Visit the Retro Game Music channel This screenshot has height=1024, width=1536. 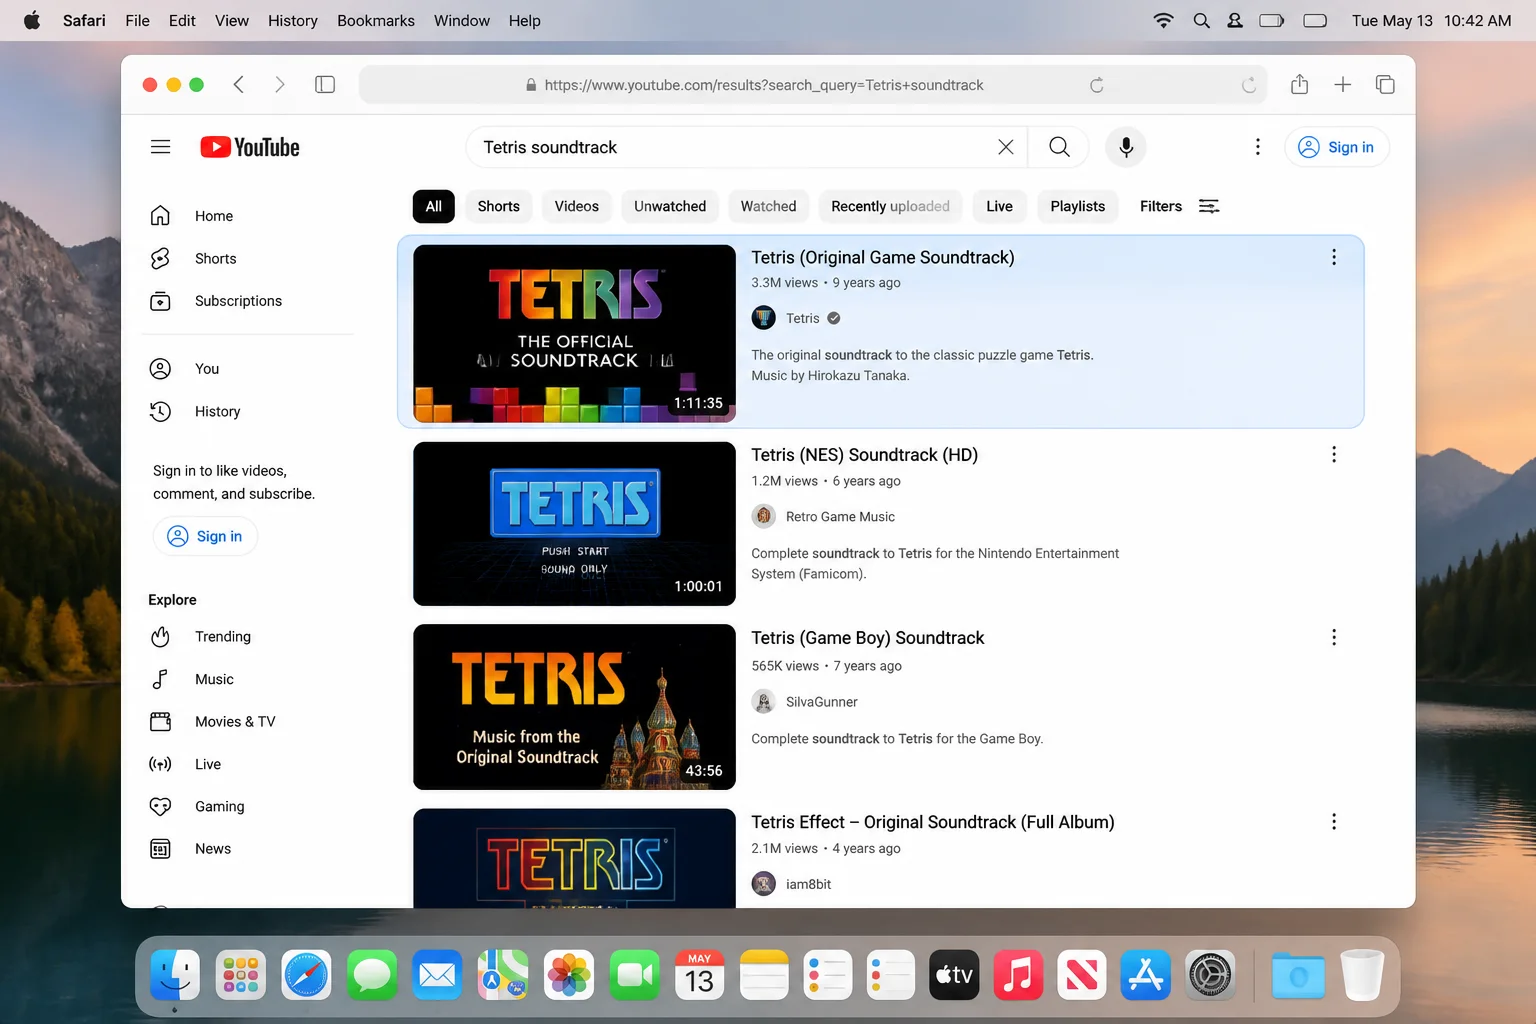(x=840, y=517)
